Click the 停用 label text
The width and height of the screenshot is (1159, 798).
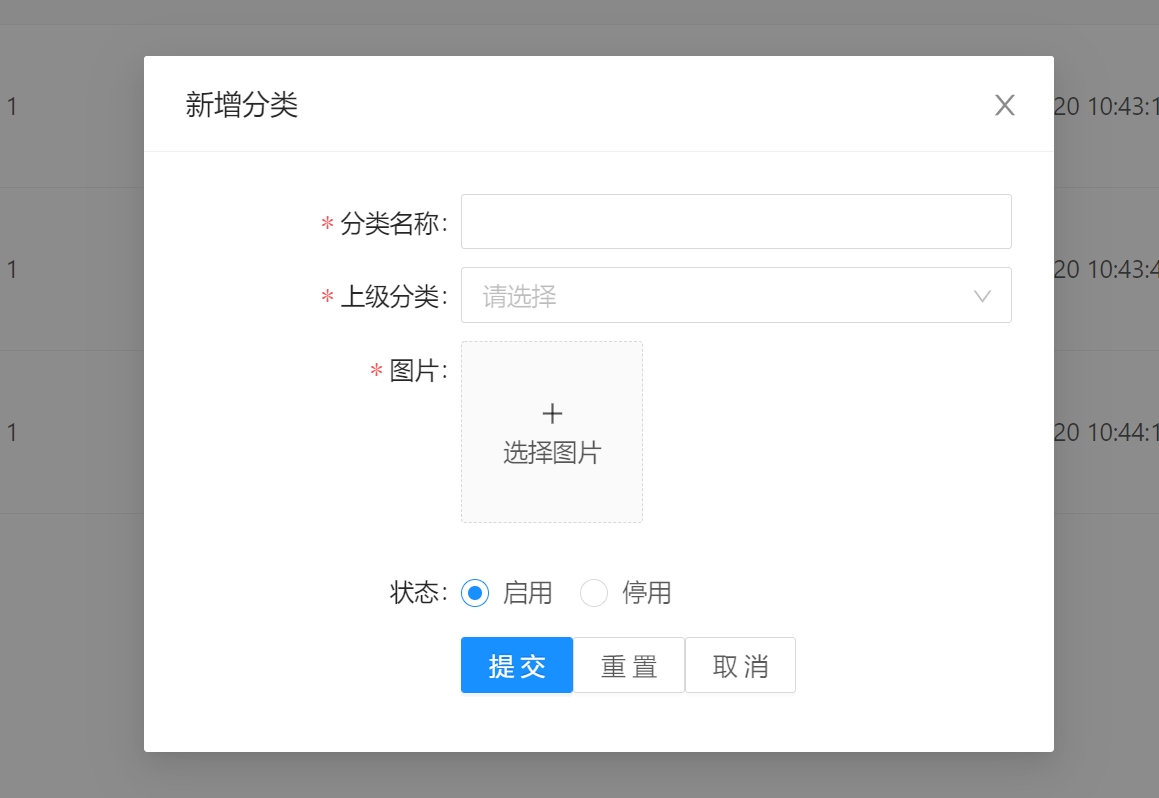point(646,593)
